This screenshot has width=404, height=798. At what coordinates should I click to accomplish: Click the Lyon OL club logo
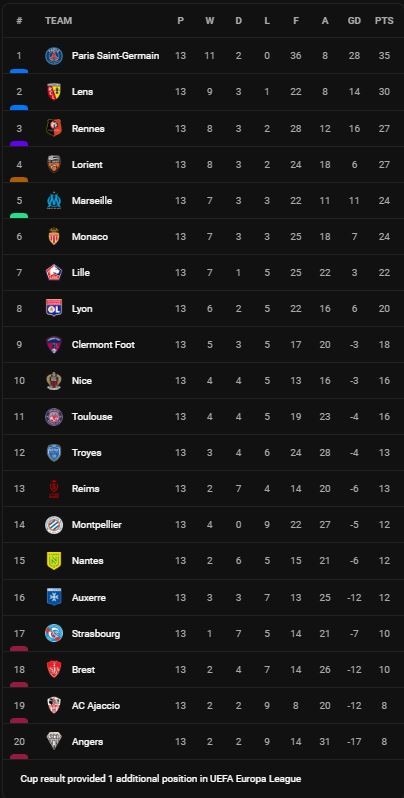click(x=54, y=308)
